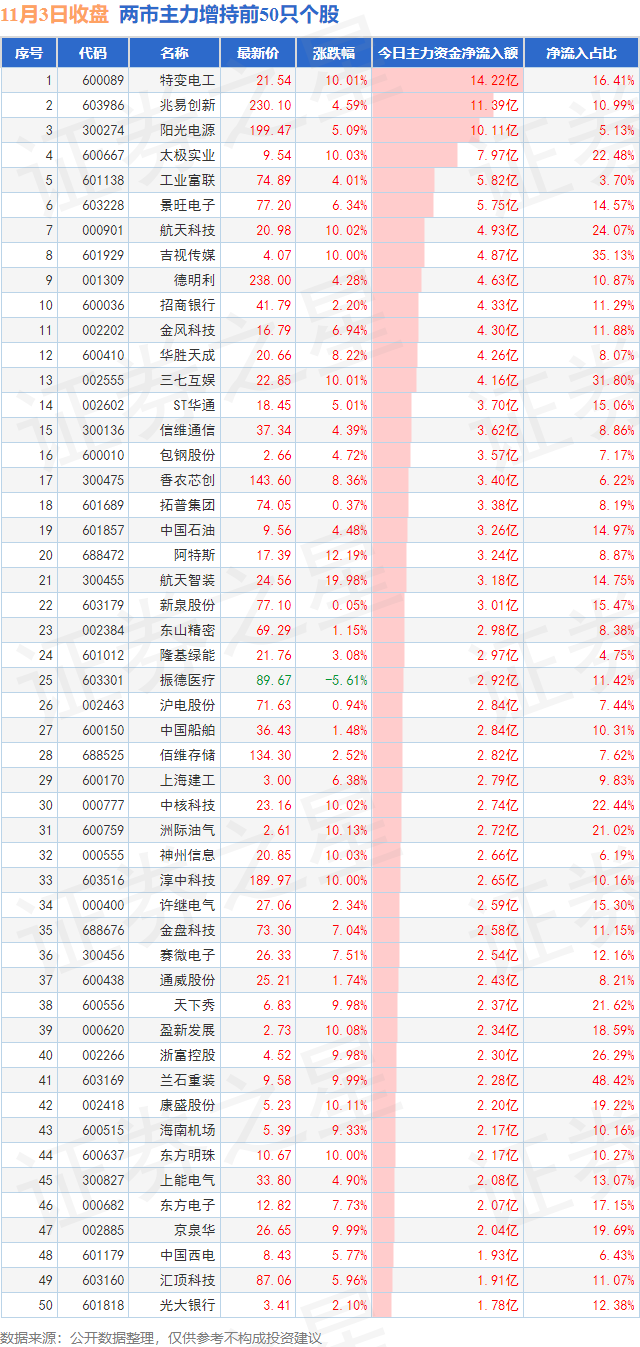This screenshot has height=1347, width=640.
Task: Select stock name 工业富联
Action: pyautogui.click(x=188, y=180)
